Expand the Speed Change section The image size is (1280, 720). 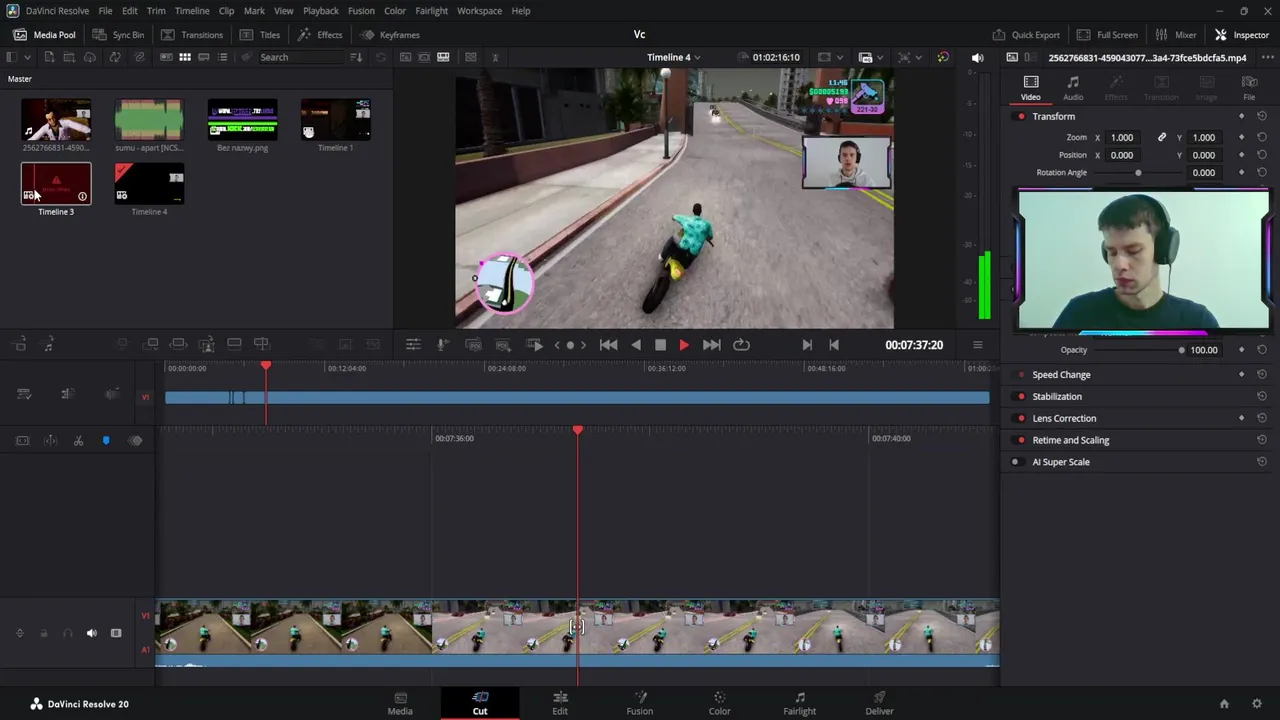[x=1061, y=375]
